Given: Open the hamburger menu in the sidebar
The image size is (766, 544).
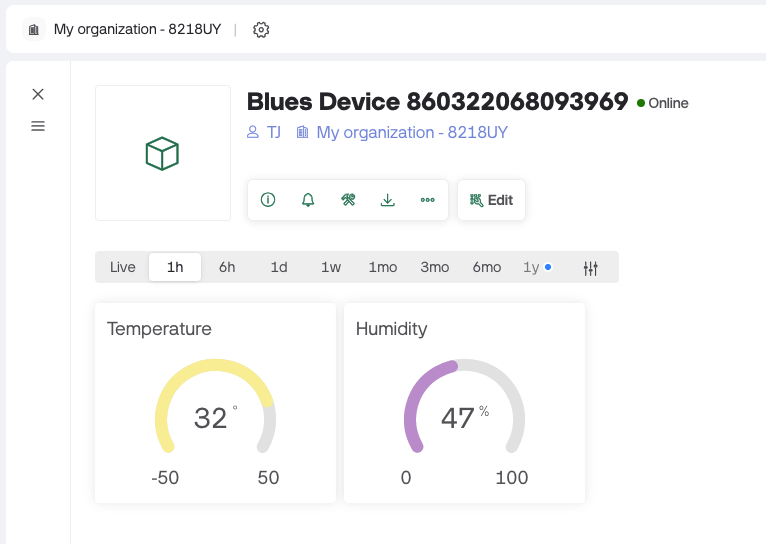Looking at the screenshot, I should (38, 126).
